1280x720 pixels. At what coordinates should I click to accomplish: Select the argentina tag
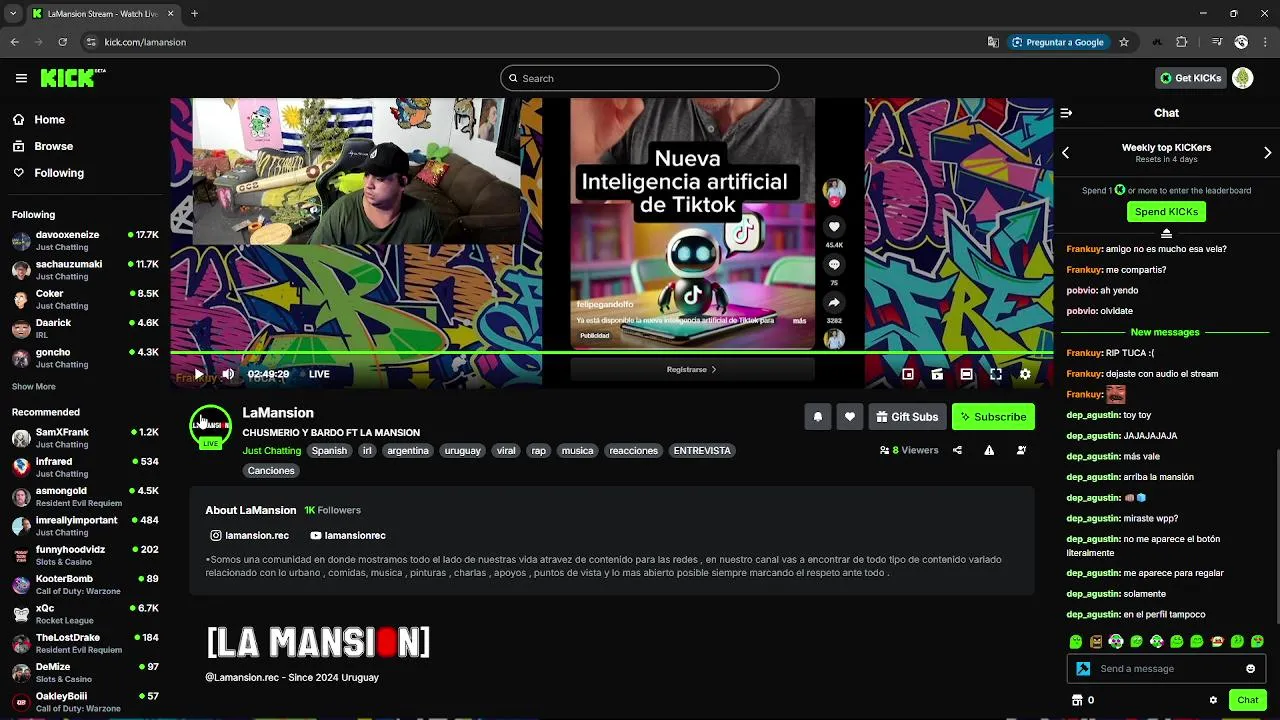click(408, 451)
